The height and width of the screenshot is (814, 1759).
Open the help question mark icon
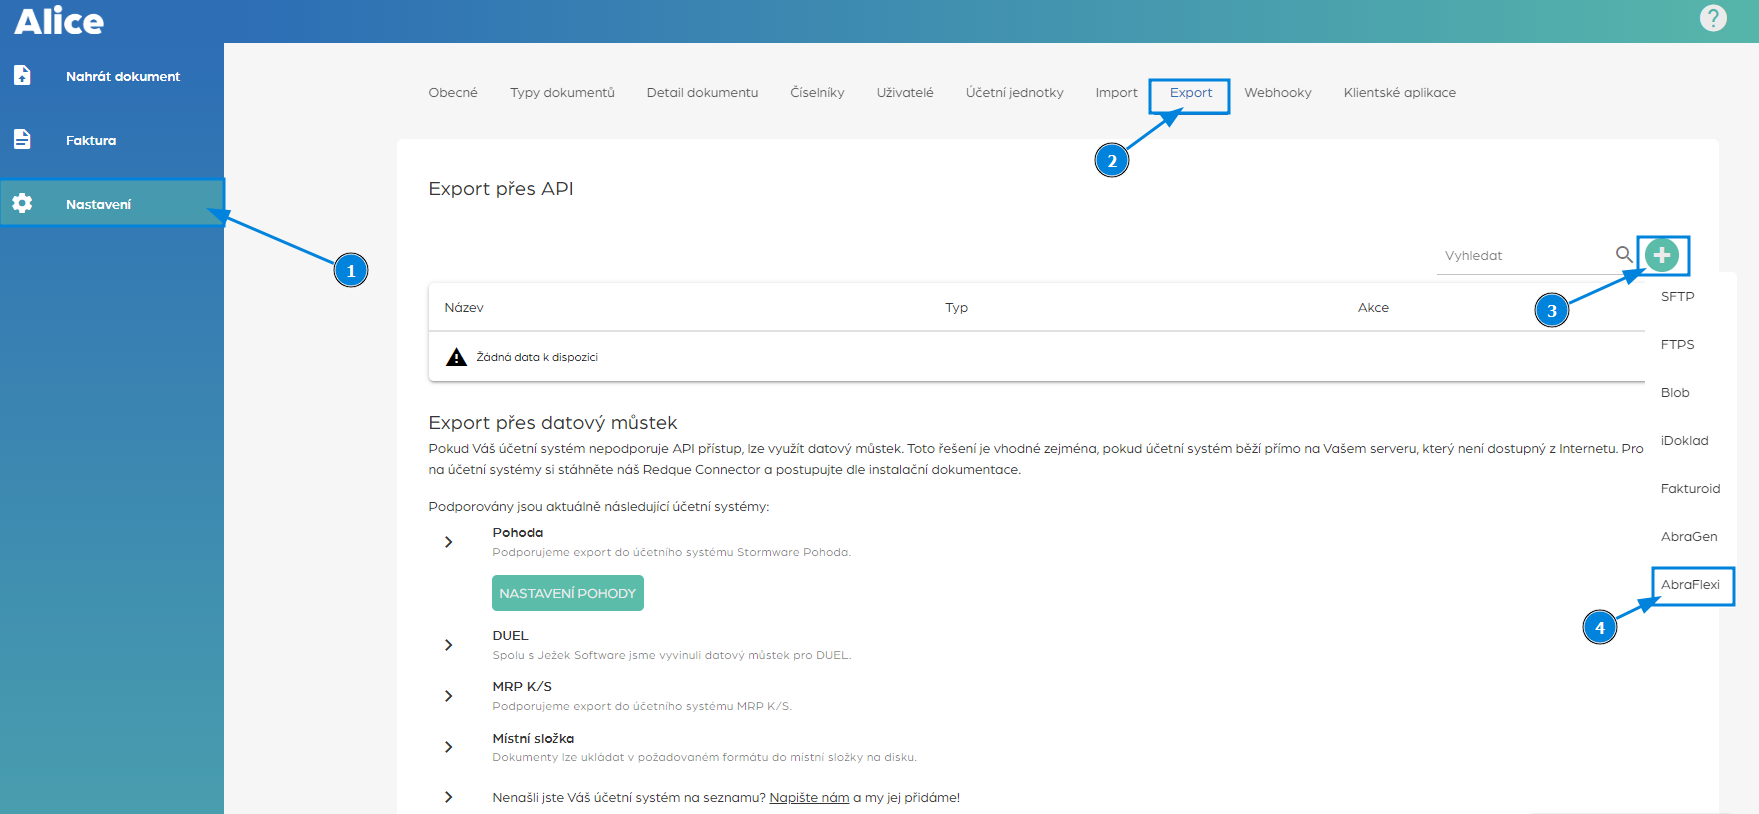1713,18
